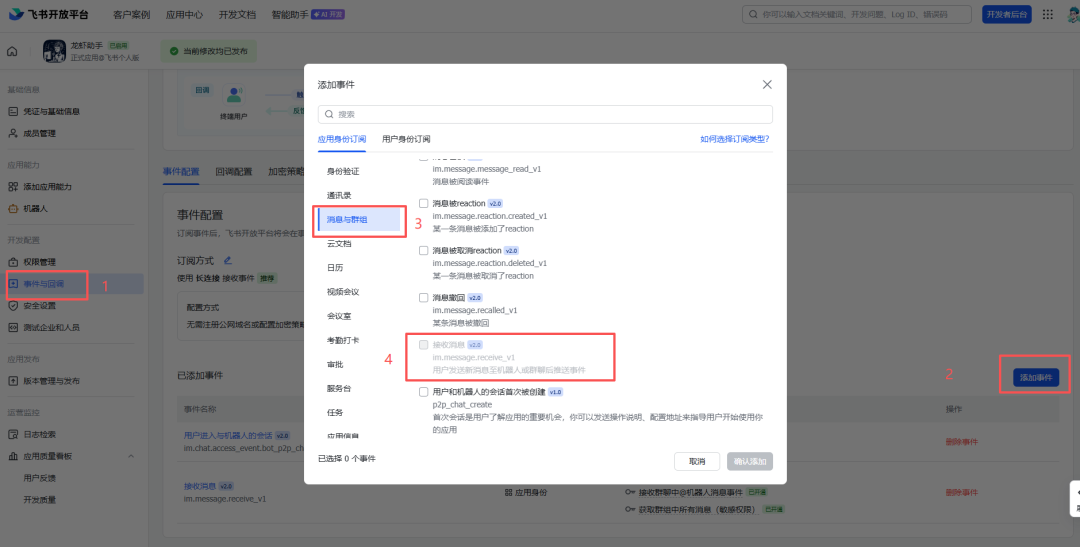Viewport: 1080px width, 547px height.
Task: Check the 消息被取消reaction event checkbox
Action: coord(424,250)
